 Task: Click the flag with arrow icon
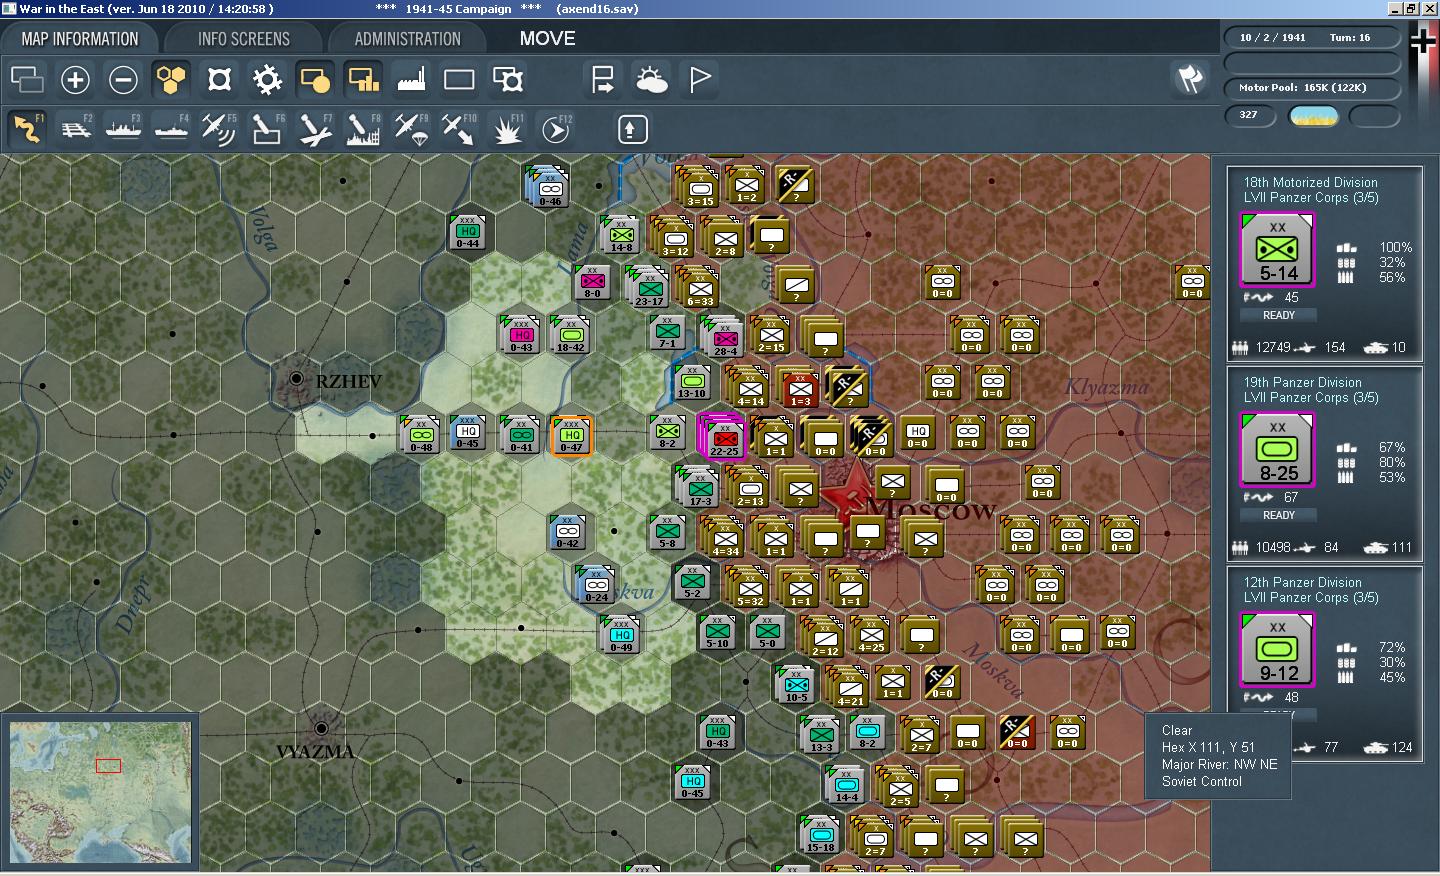(x=603, y=79)
